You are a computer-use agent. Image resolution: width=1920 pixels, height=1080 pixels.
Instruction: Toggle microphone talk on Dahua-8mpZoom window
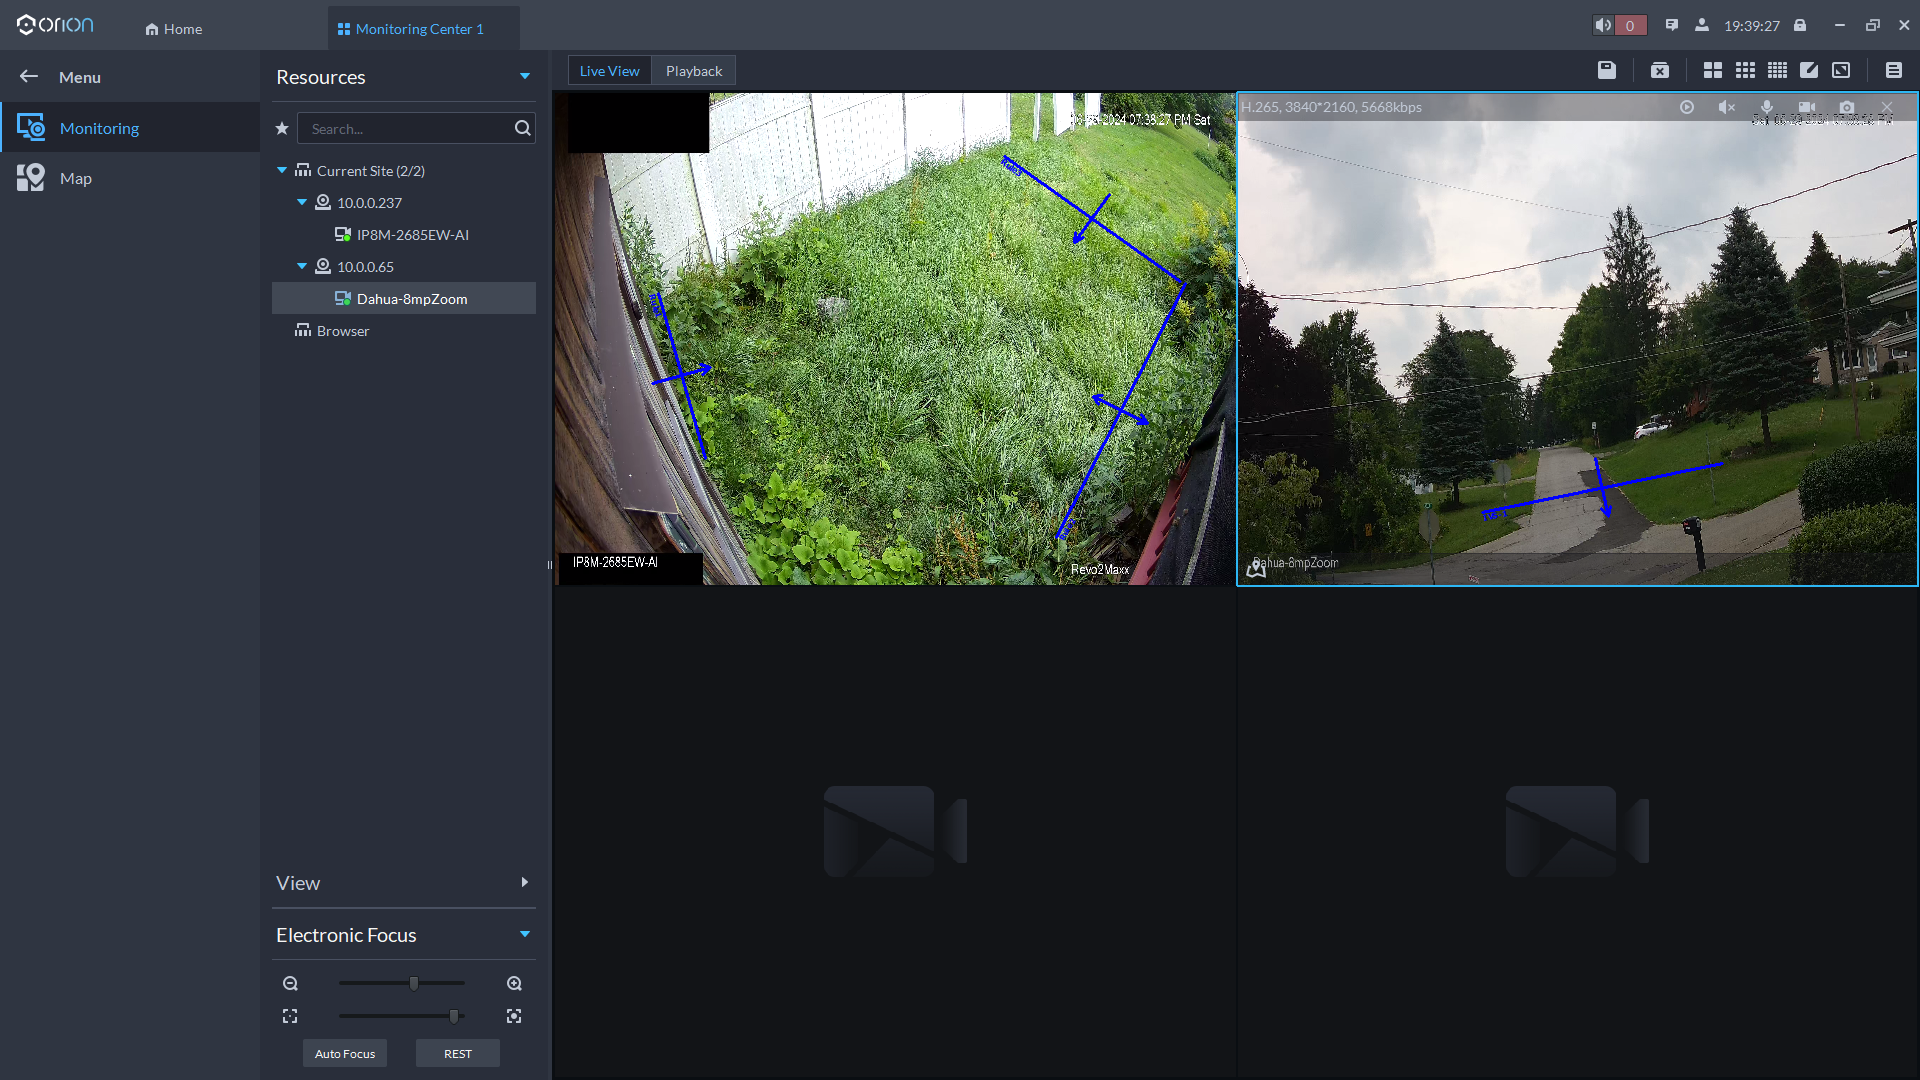pos(1767,107)
